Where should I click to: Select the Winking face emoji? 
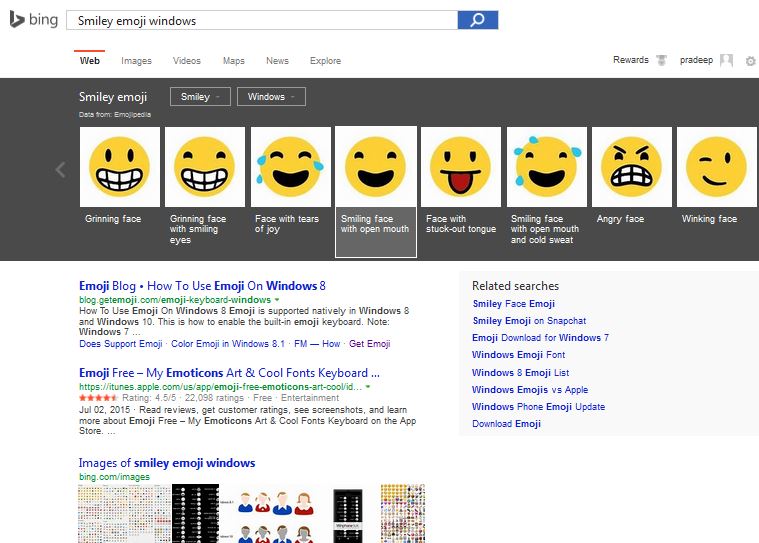pos(717,167)
